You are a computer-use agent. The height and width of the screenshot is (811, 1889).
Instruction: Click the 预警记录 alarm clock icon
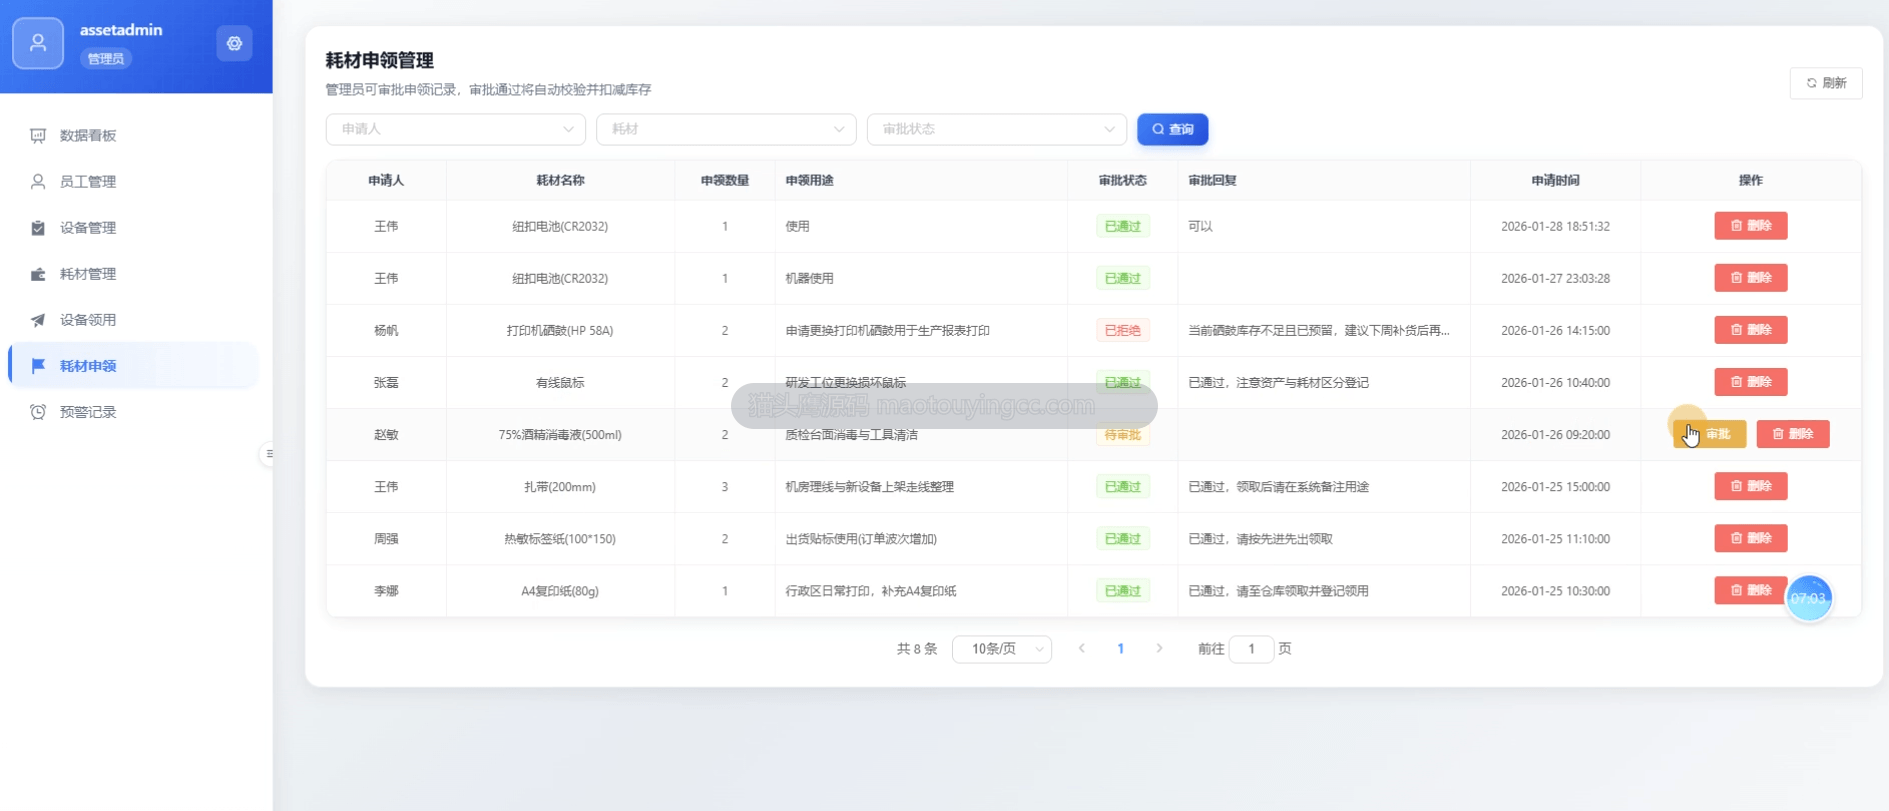[38, 411]
